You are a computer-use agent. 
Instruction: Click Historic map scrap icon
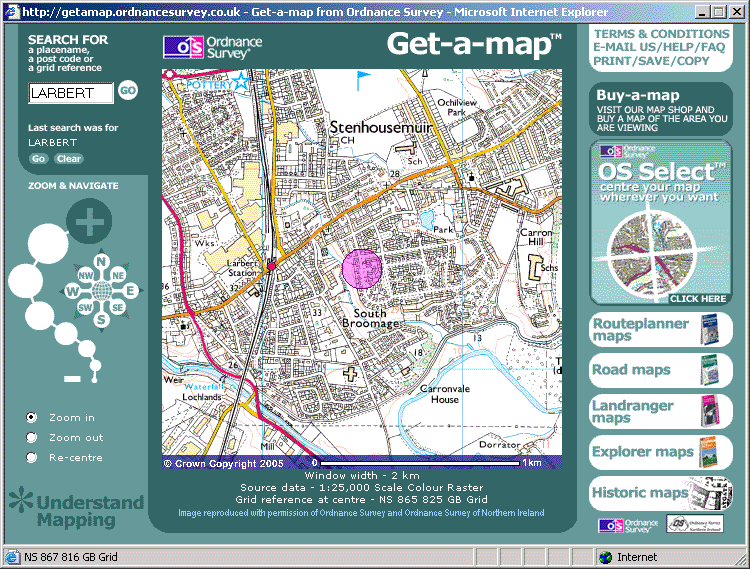(x=711, y=493)
